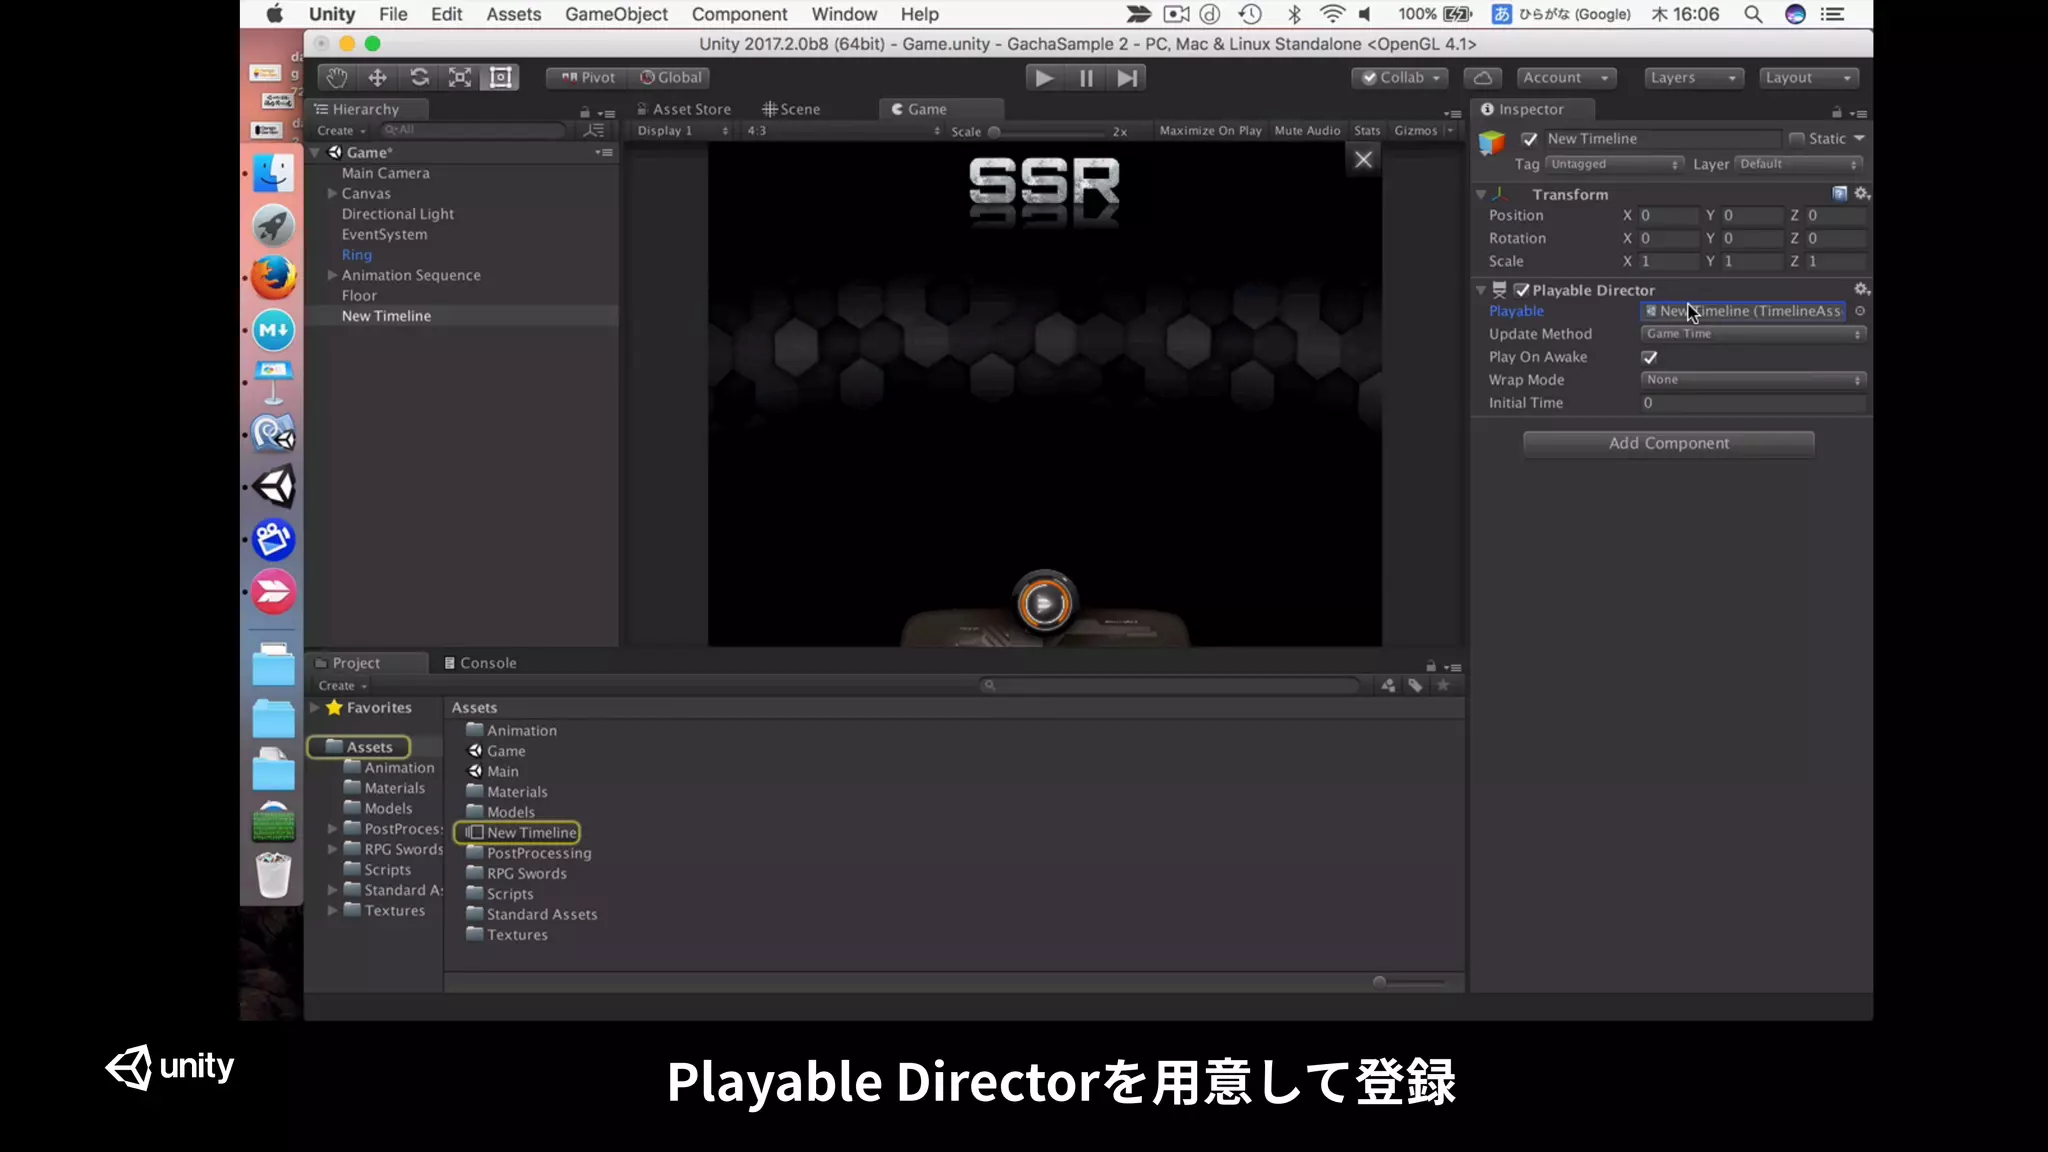
Task: Open Hierarchy Create menu
Action: [x=342, y=131]
